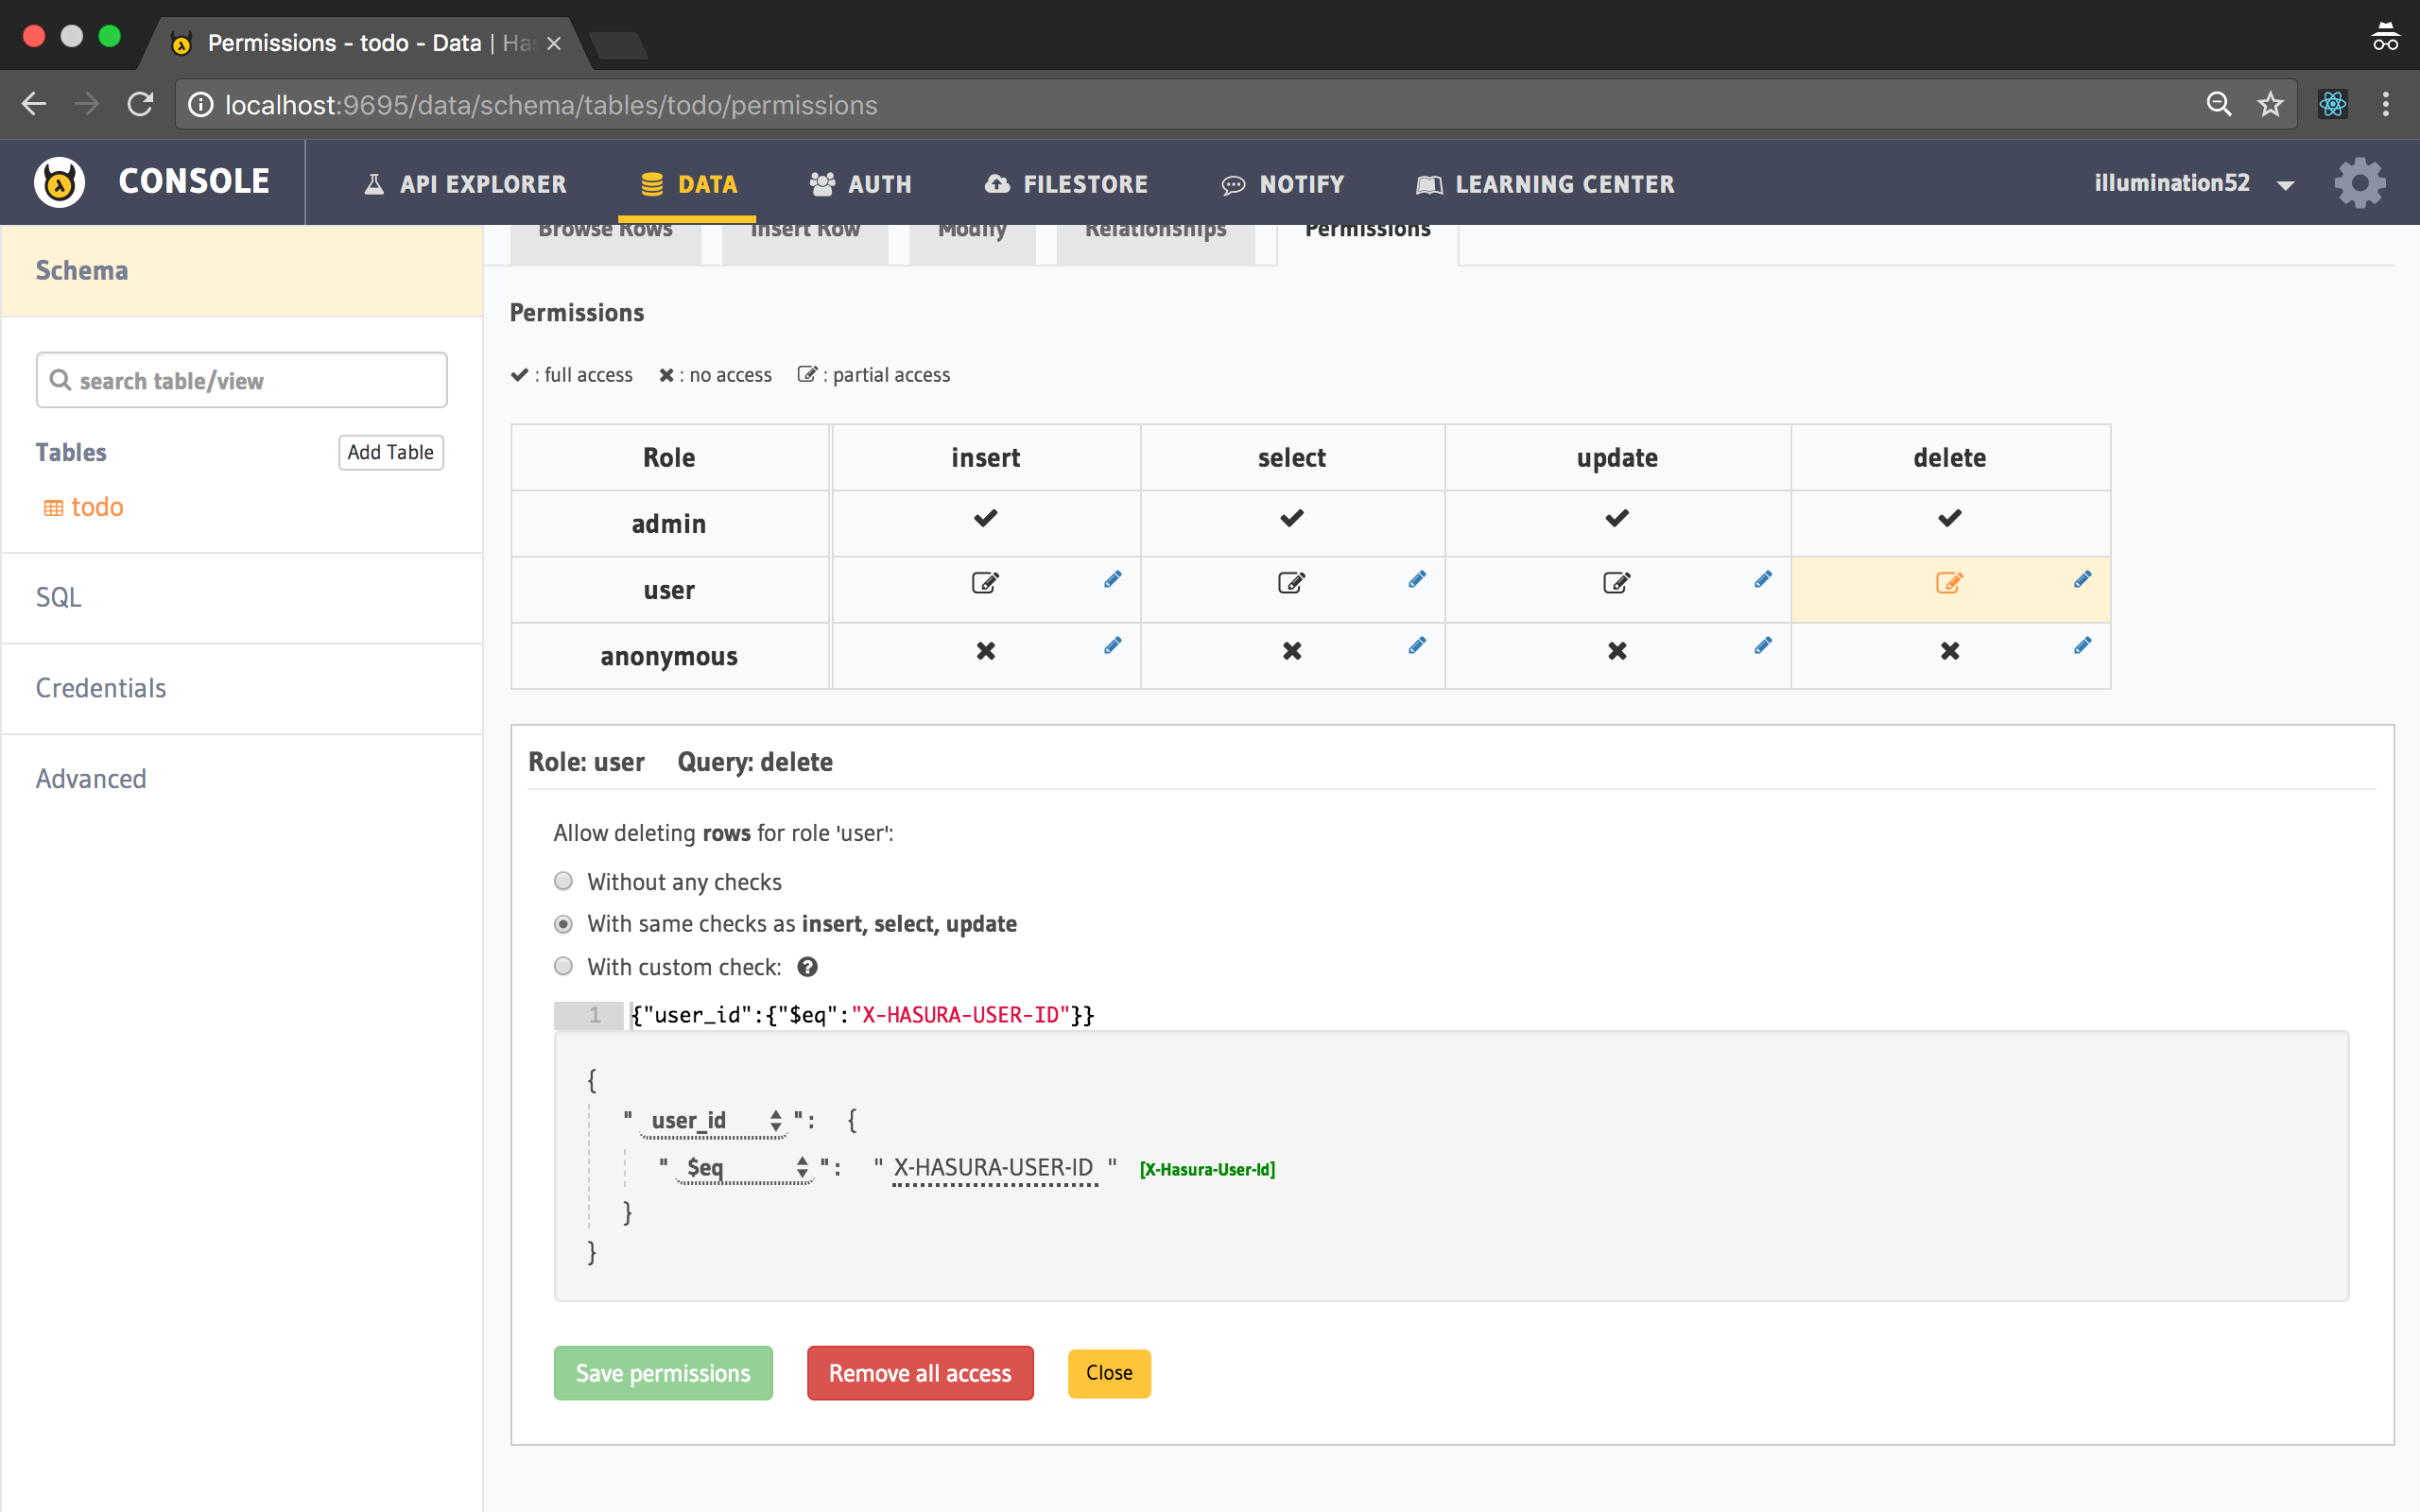Select the 'With custom check' option
Screen dimensions: 2420x1512
tap(563, 966)
